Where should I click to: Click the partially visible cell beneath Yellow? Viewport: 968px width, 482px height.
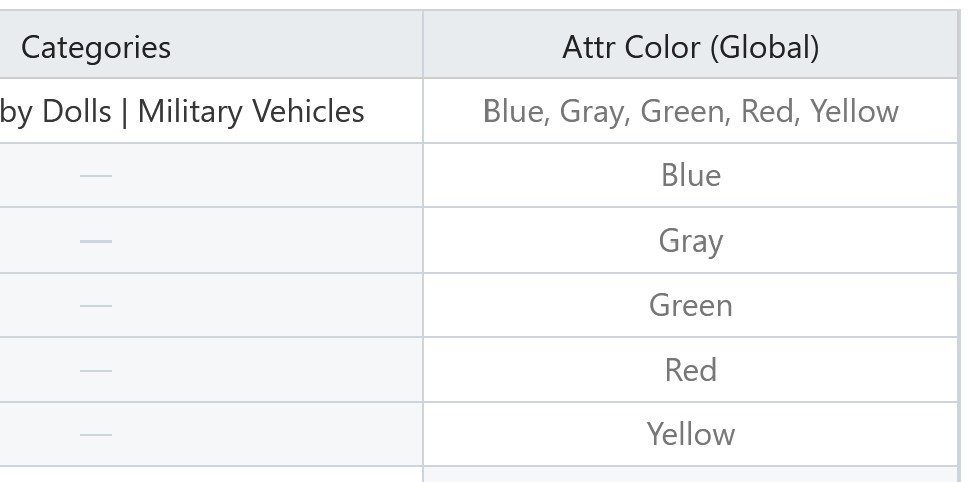tap(690, 475)
